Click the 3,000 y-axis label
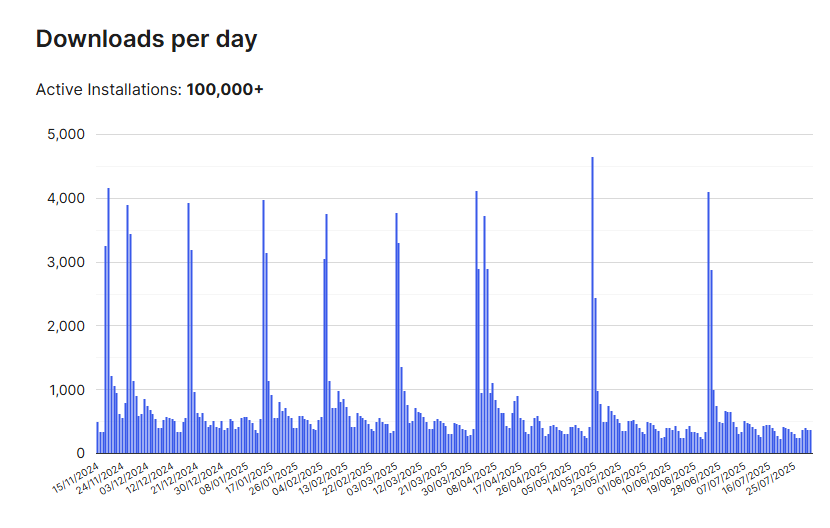 66,262
